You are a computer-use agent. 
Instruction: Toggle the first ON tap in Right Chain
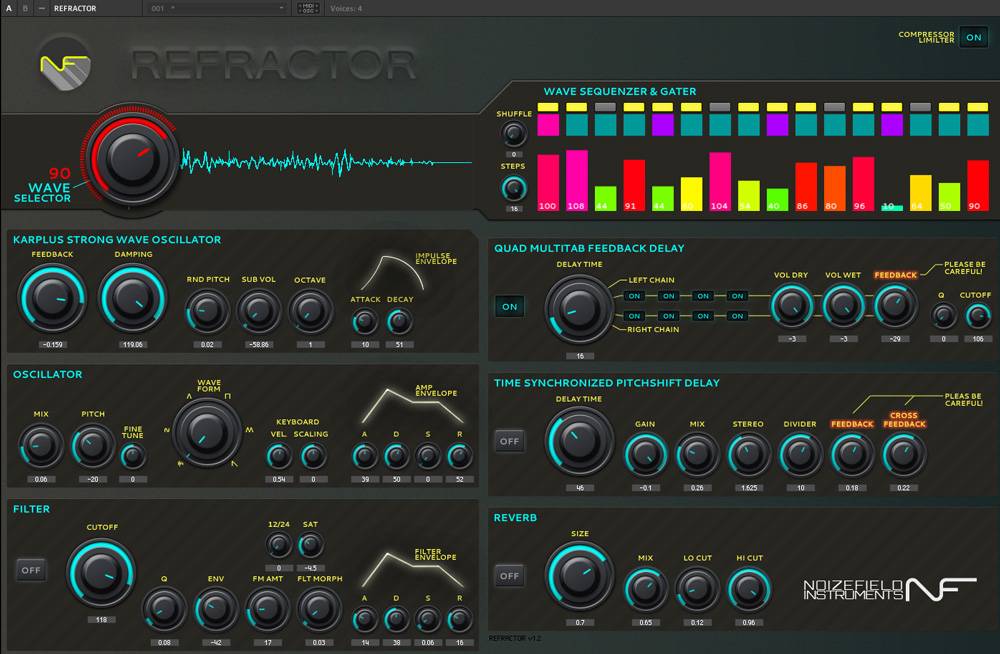tap(634, 316)
